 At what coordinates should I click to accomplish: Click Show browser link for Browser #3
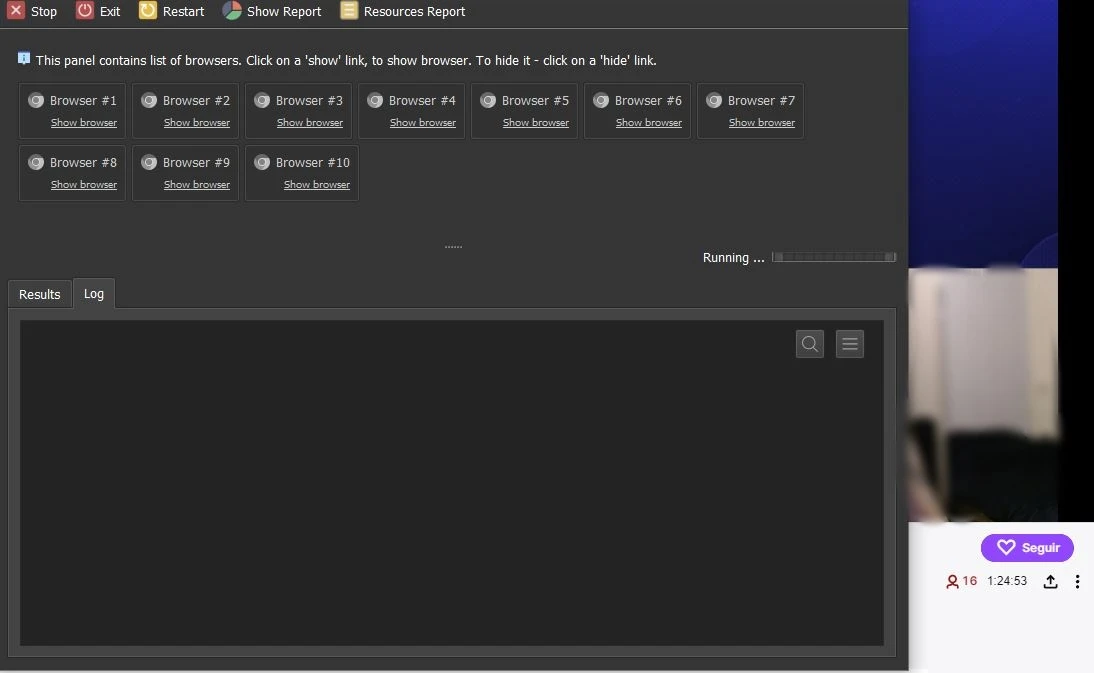(x=310, y=123)
